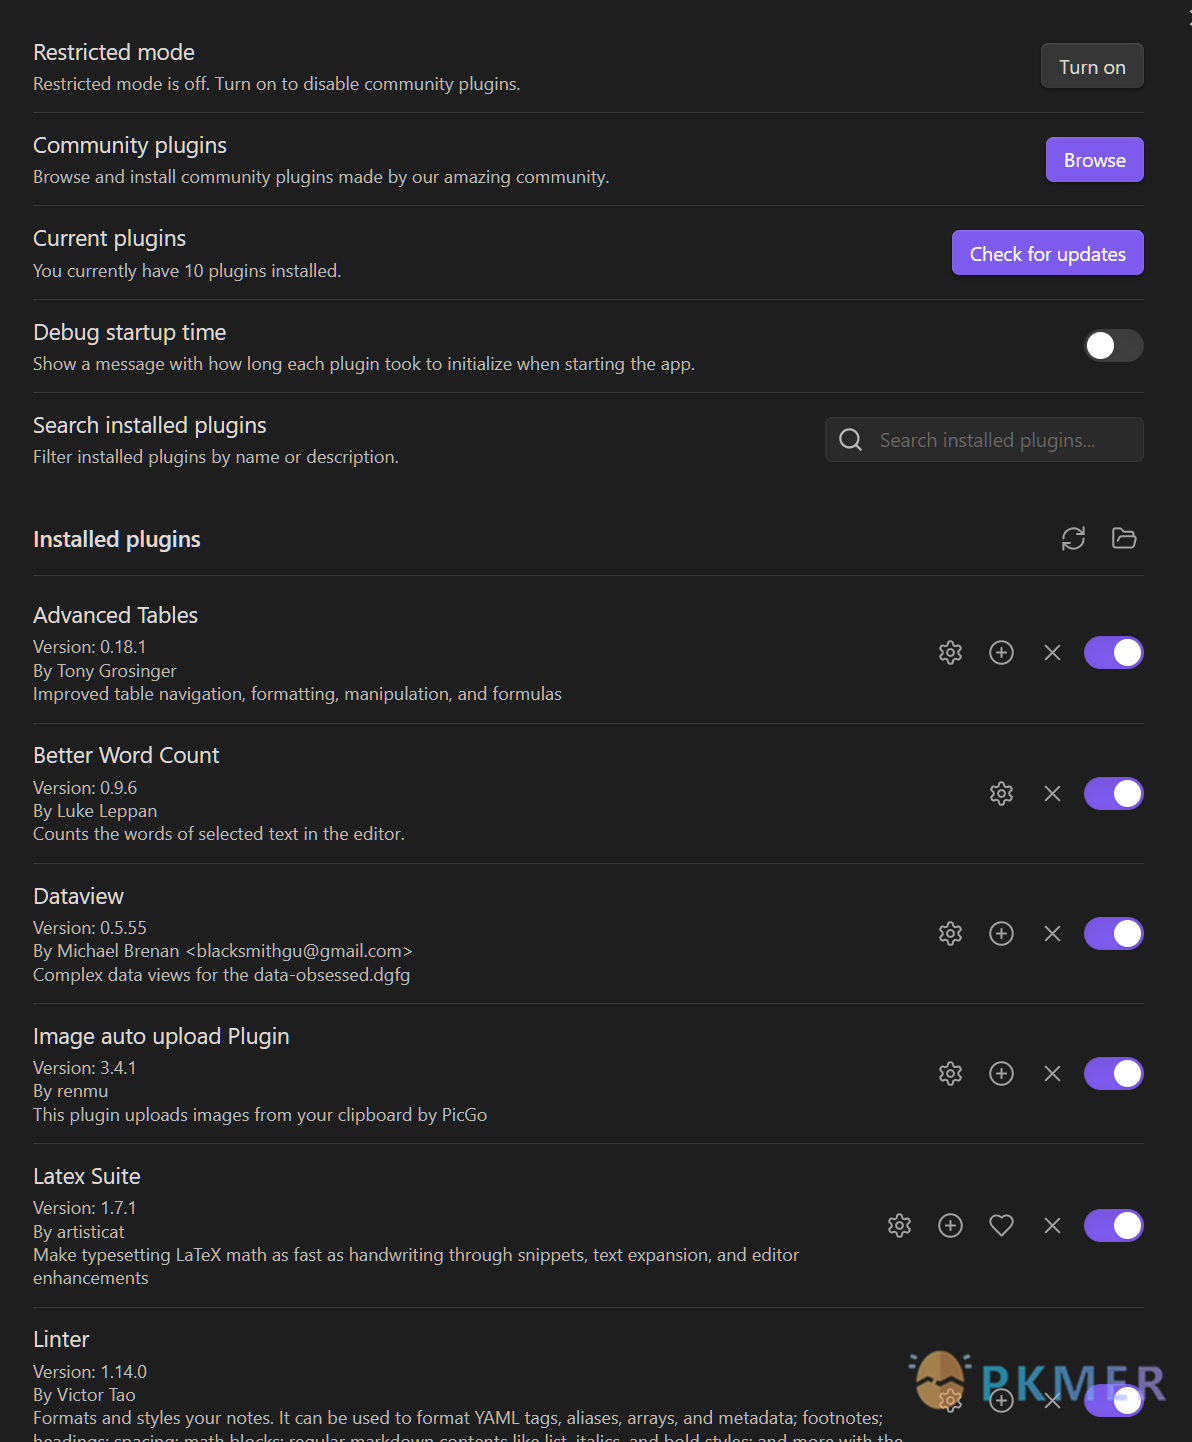The width and height of the screenshot is (1192, 1442).
Task: Click 'Filter installed plugins by name or description.'
Action: pyautogui.click(x=216, y=457)
